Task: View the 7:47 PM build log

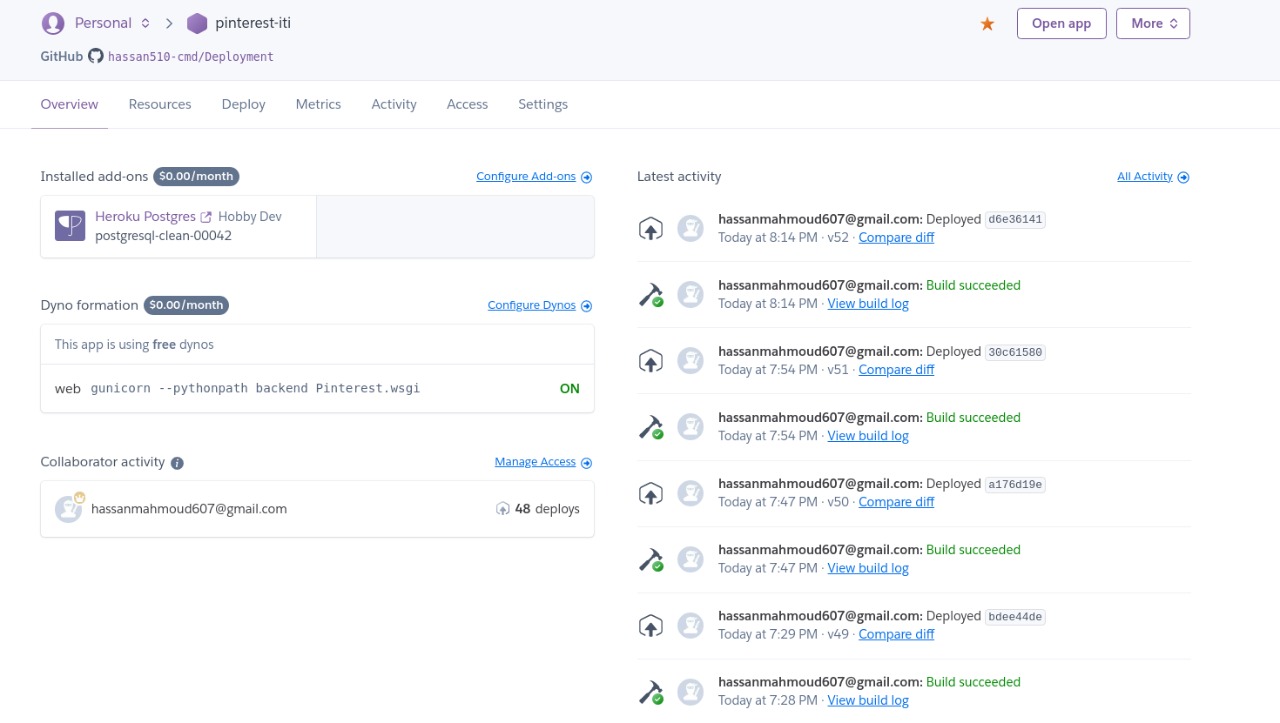Action: click(868, 568)
